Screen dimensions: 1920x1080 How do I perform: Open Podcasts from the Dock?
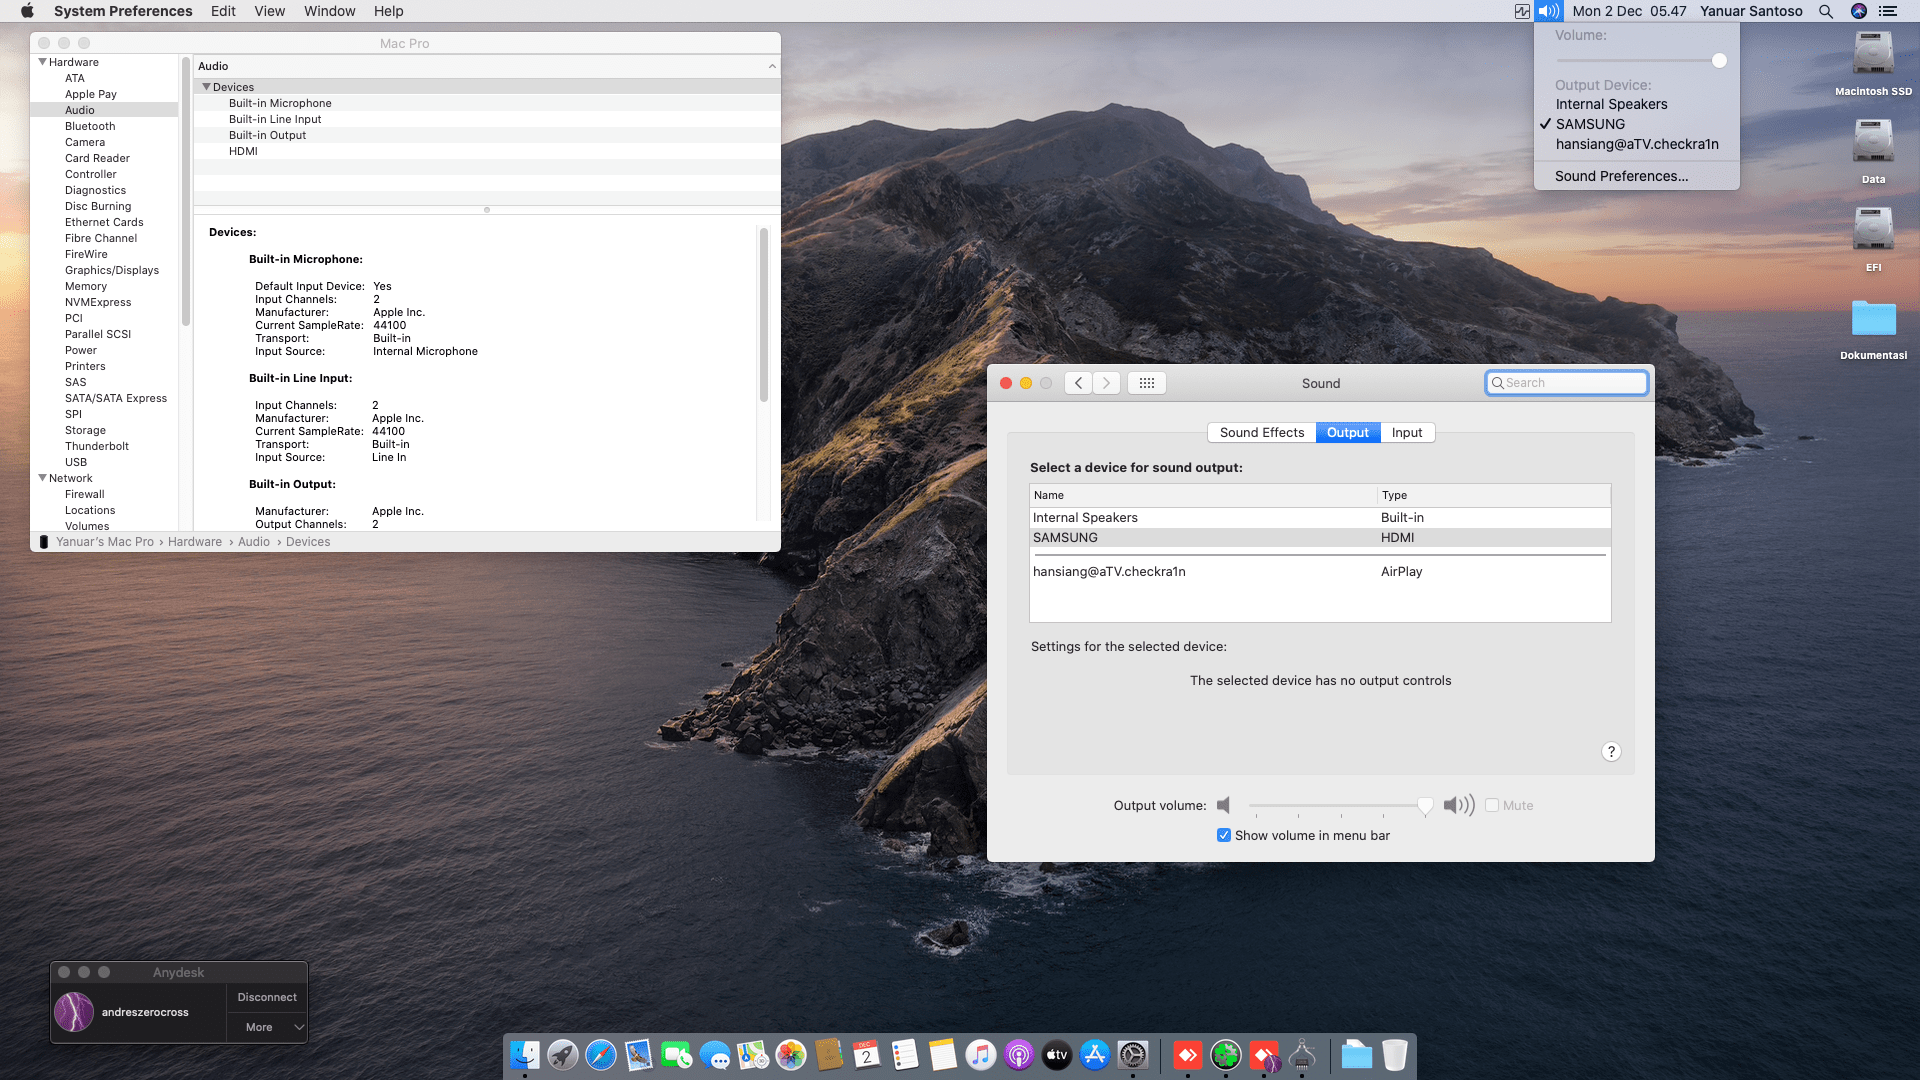(1019, 1055)
